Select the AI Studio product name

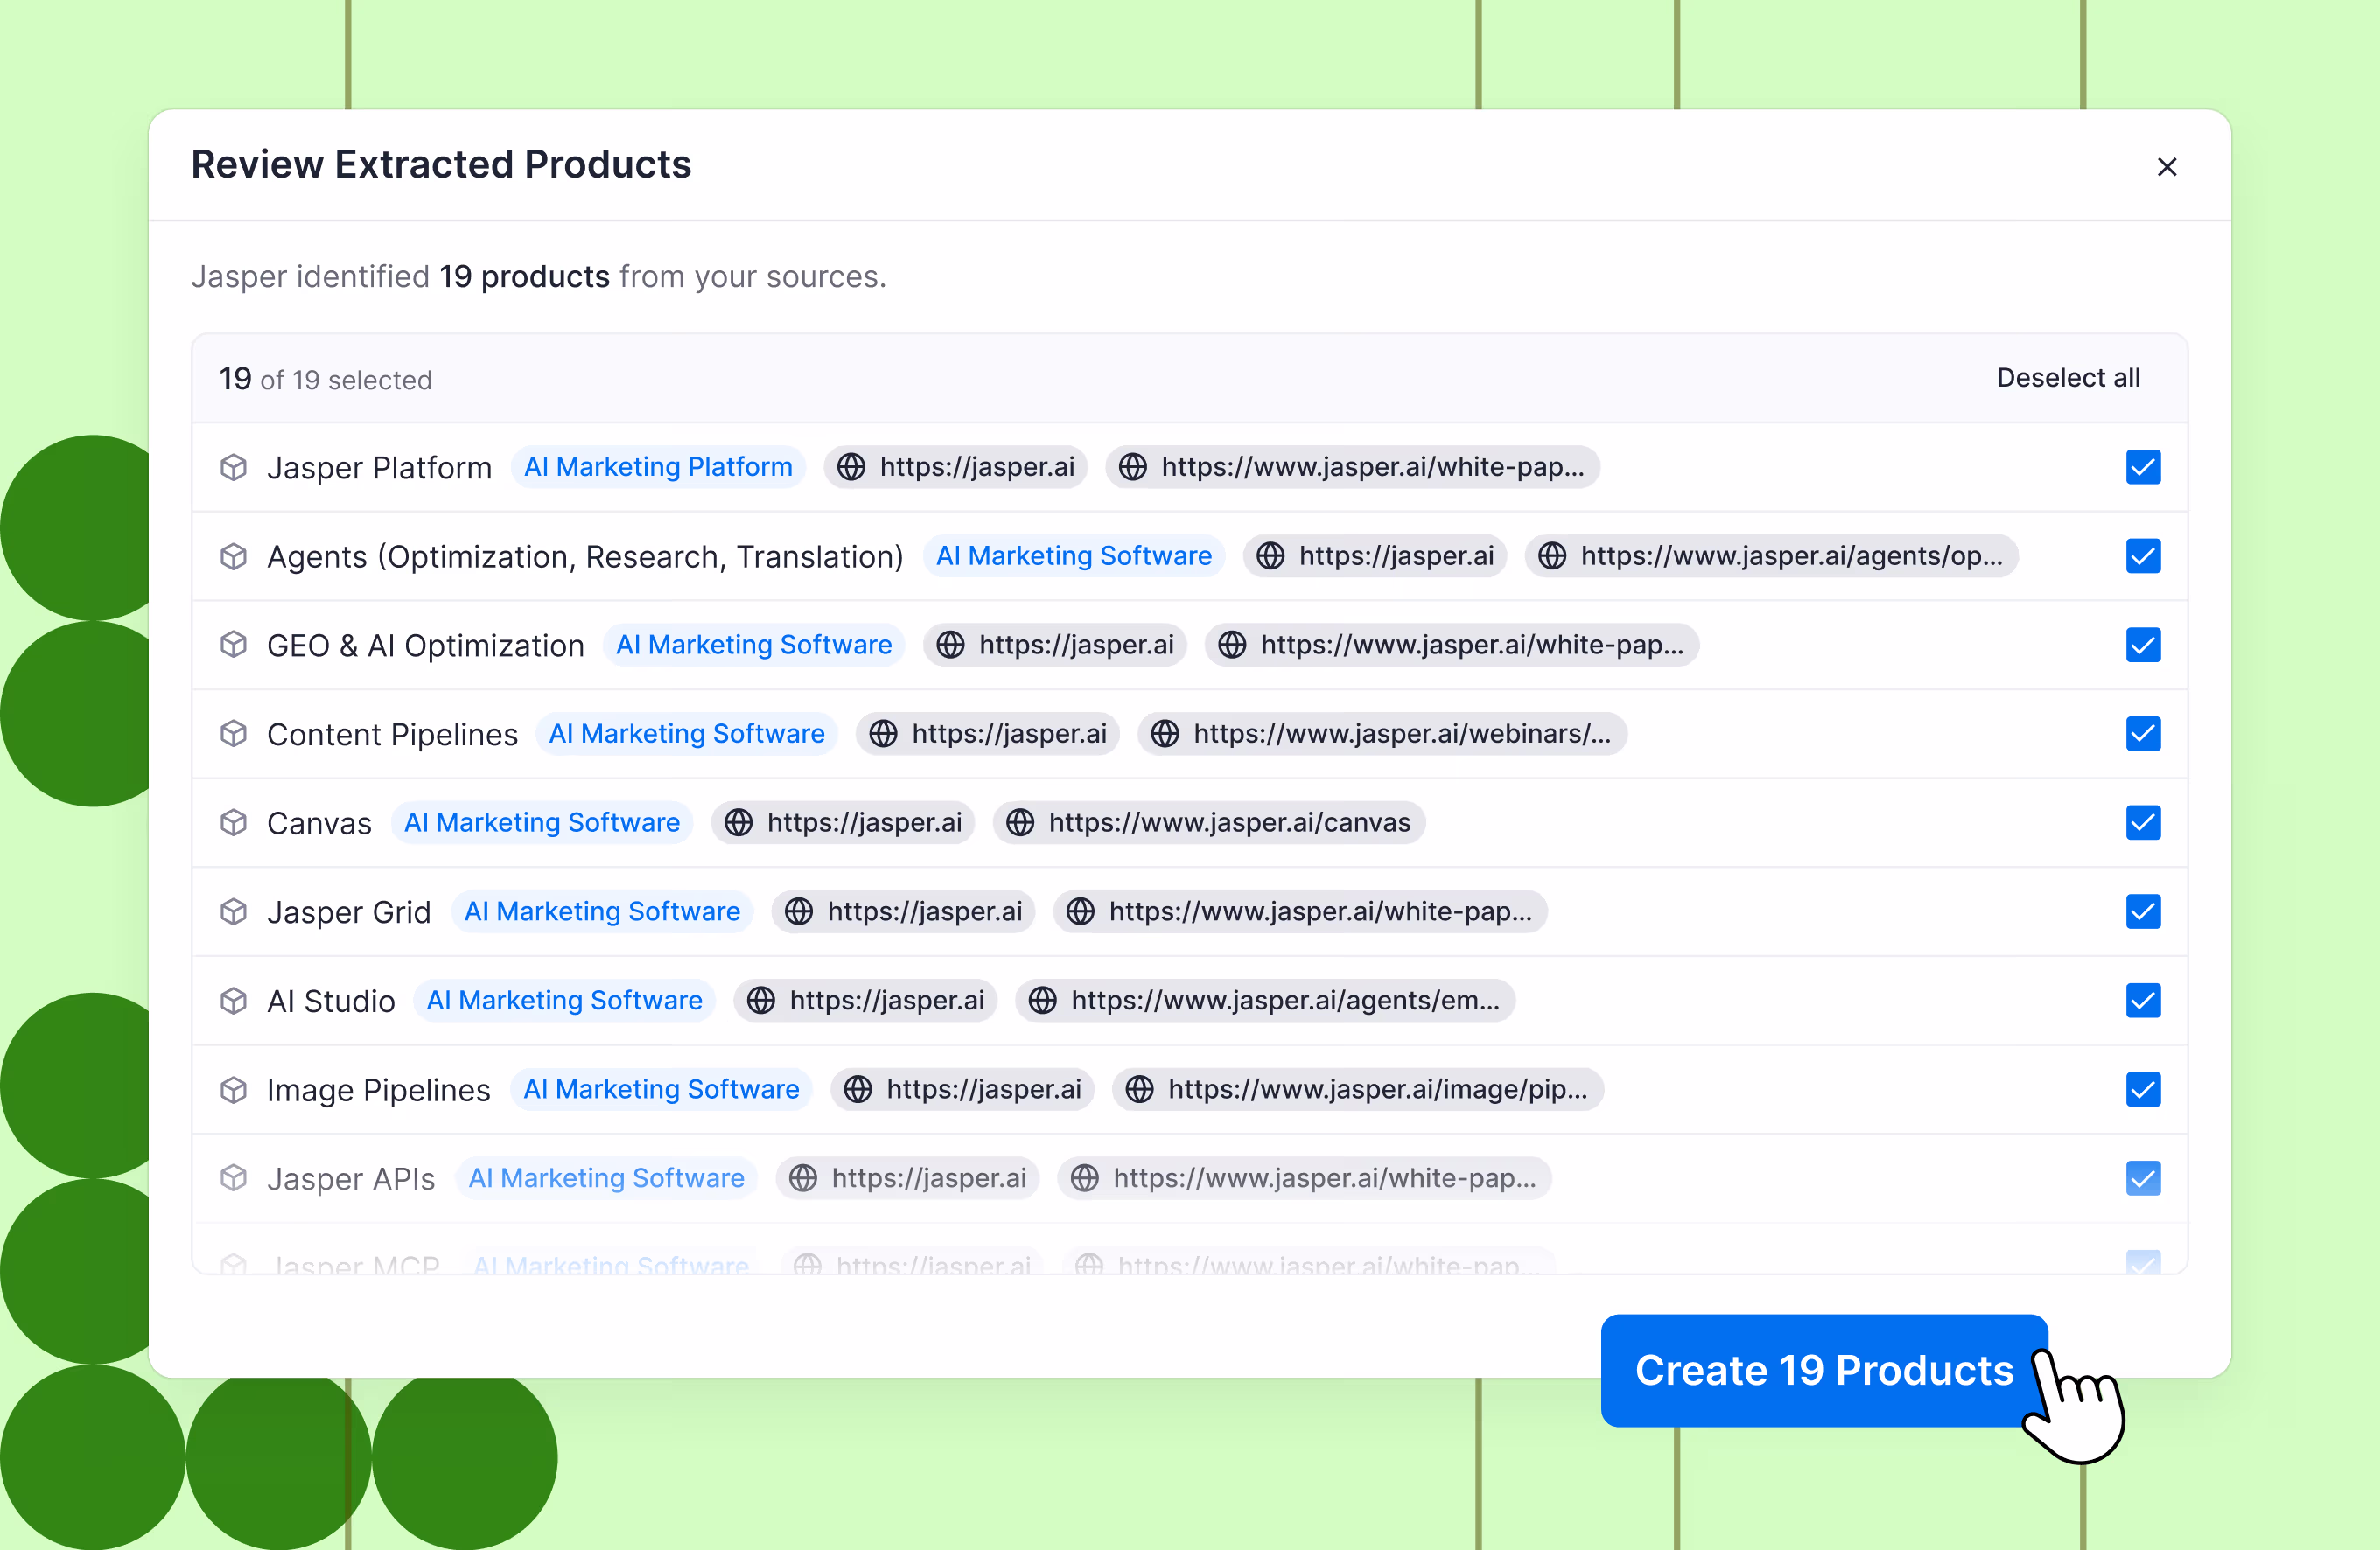pyautogui.click(x=331, y=1002)
